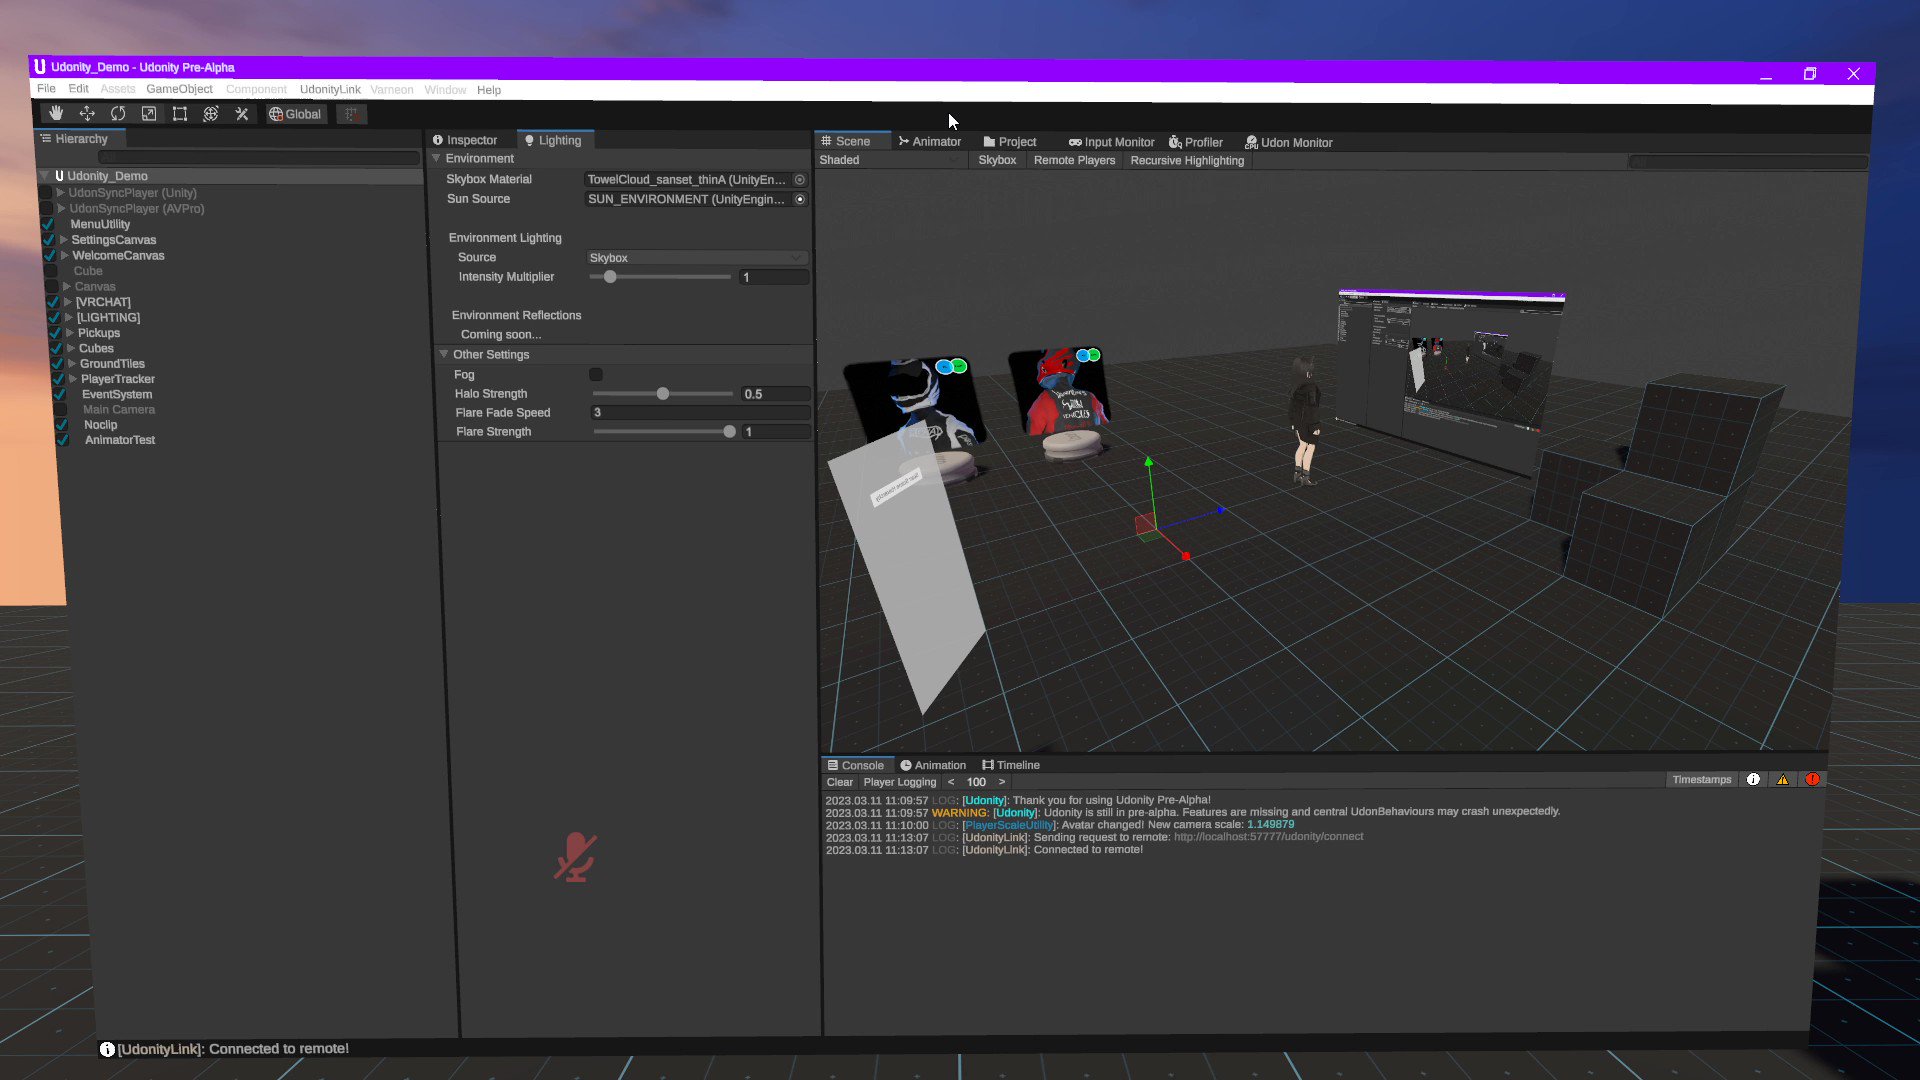
Task: Toggle WelcomeCanvas active checkbox
Action: tap(50, 255)
